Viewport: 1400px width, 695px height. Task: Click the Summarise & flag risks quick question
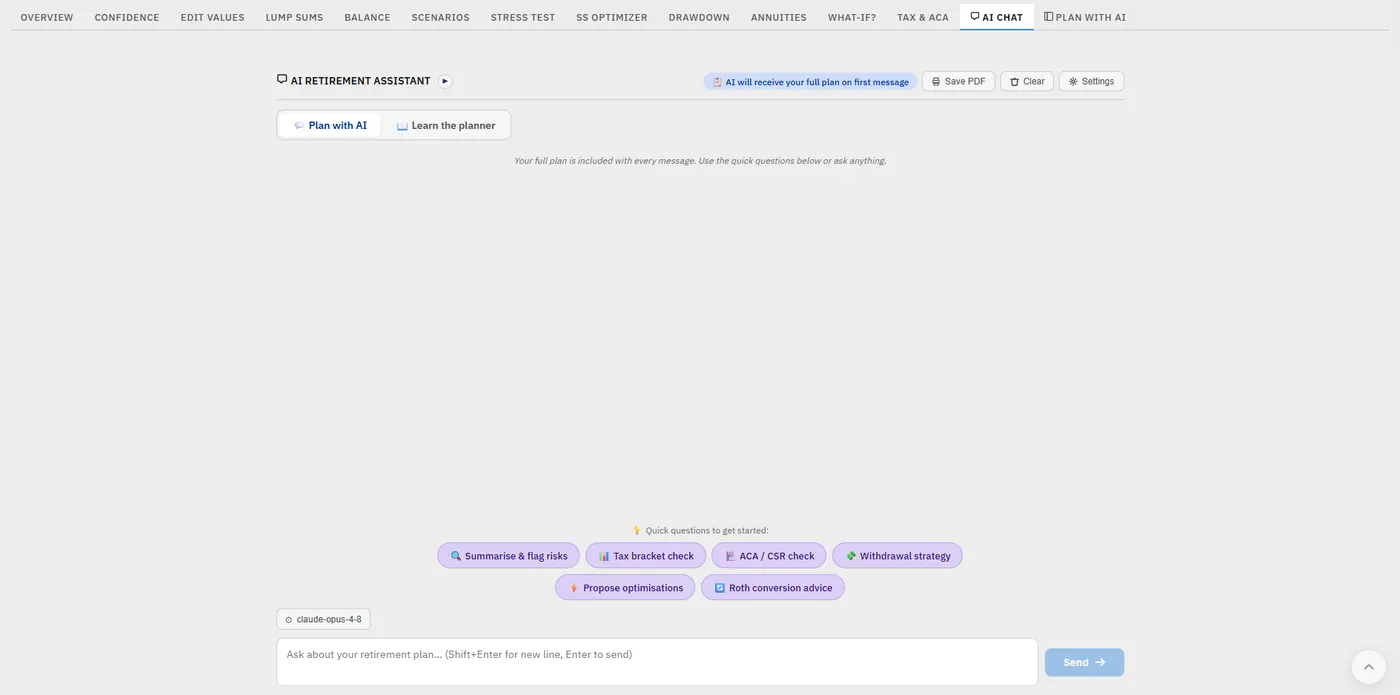(508, 556)
